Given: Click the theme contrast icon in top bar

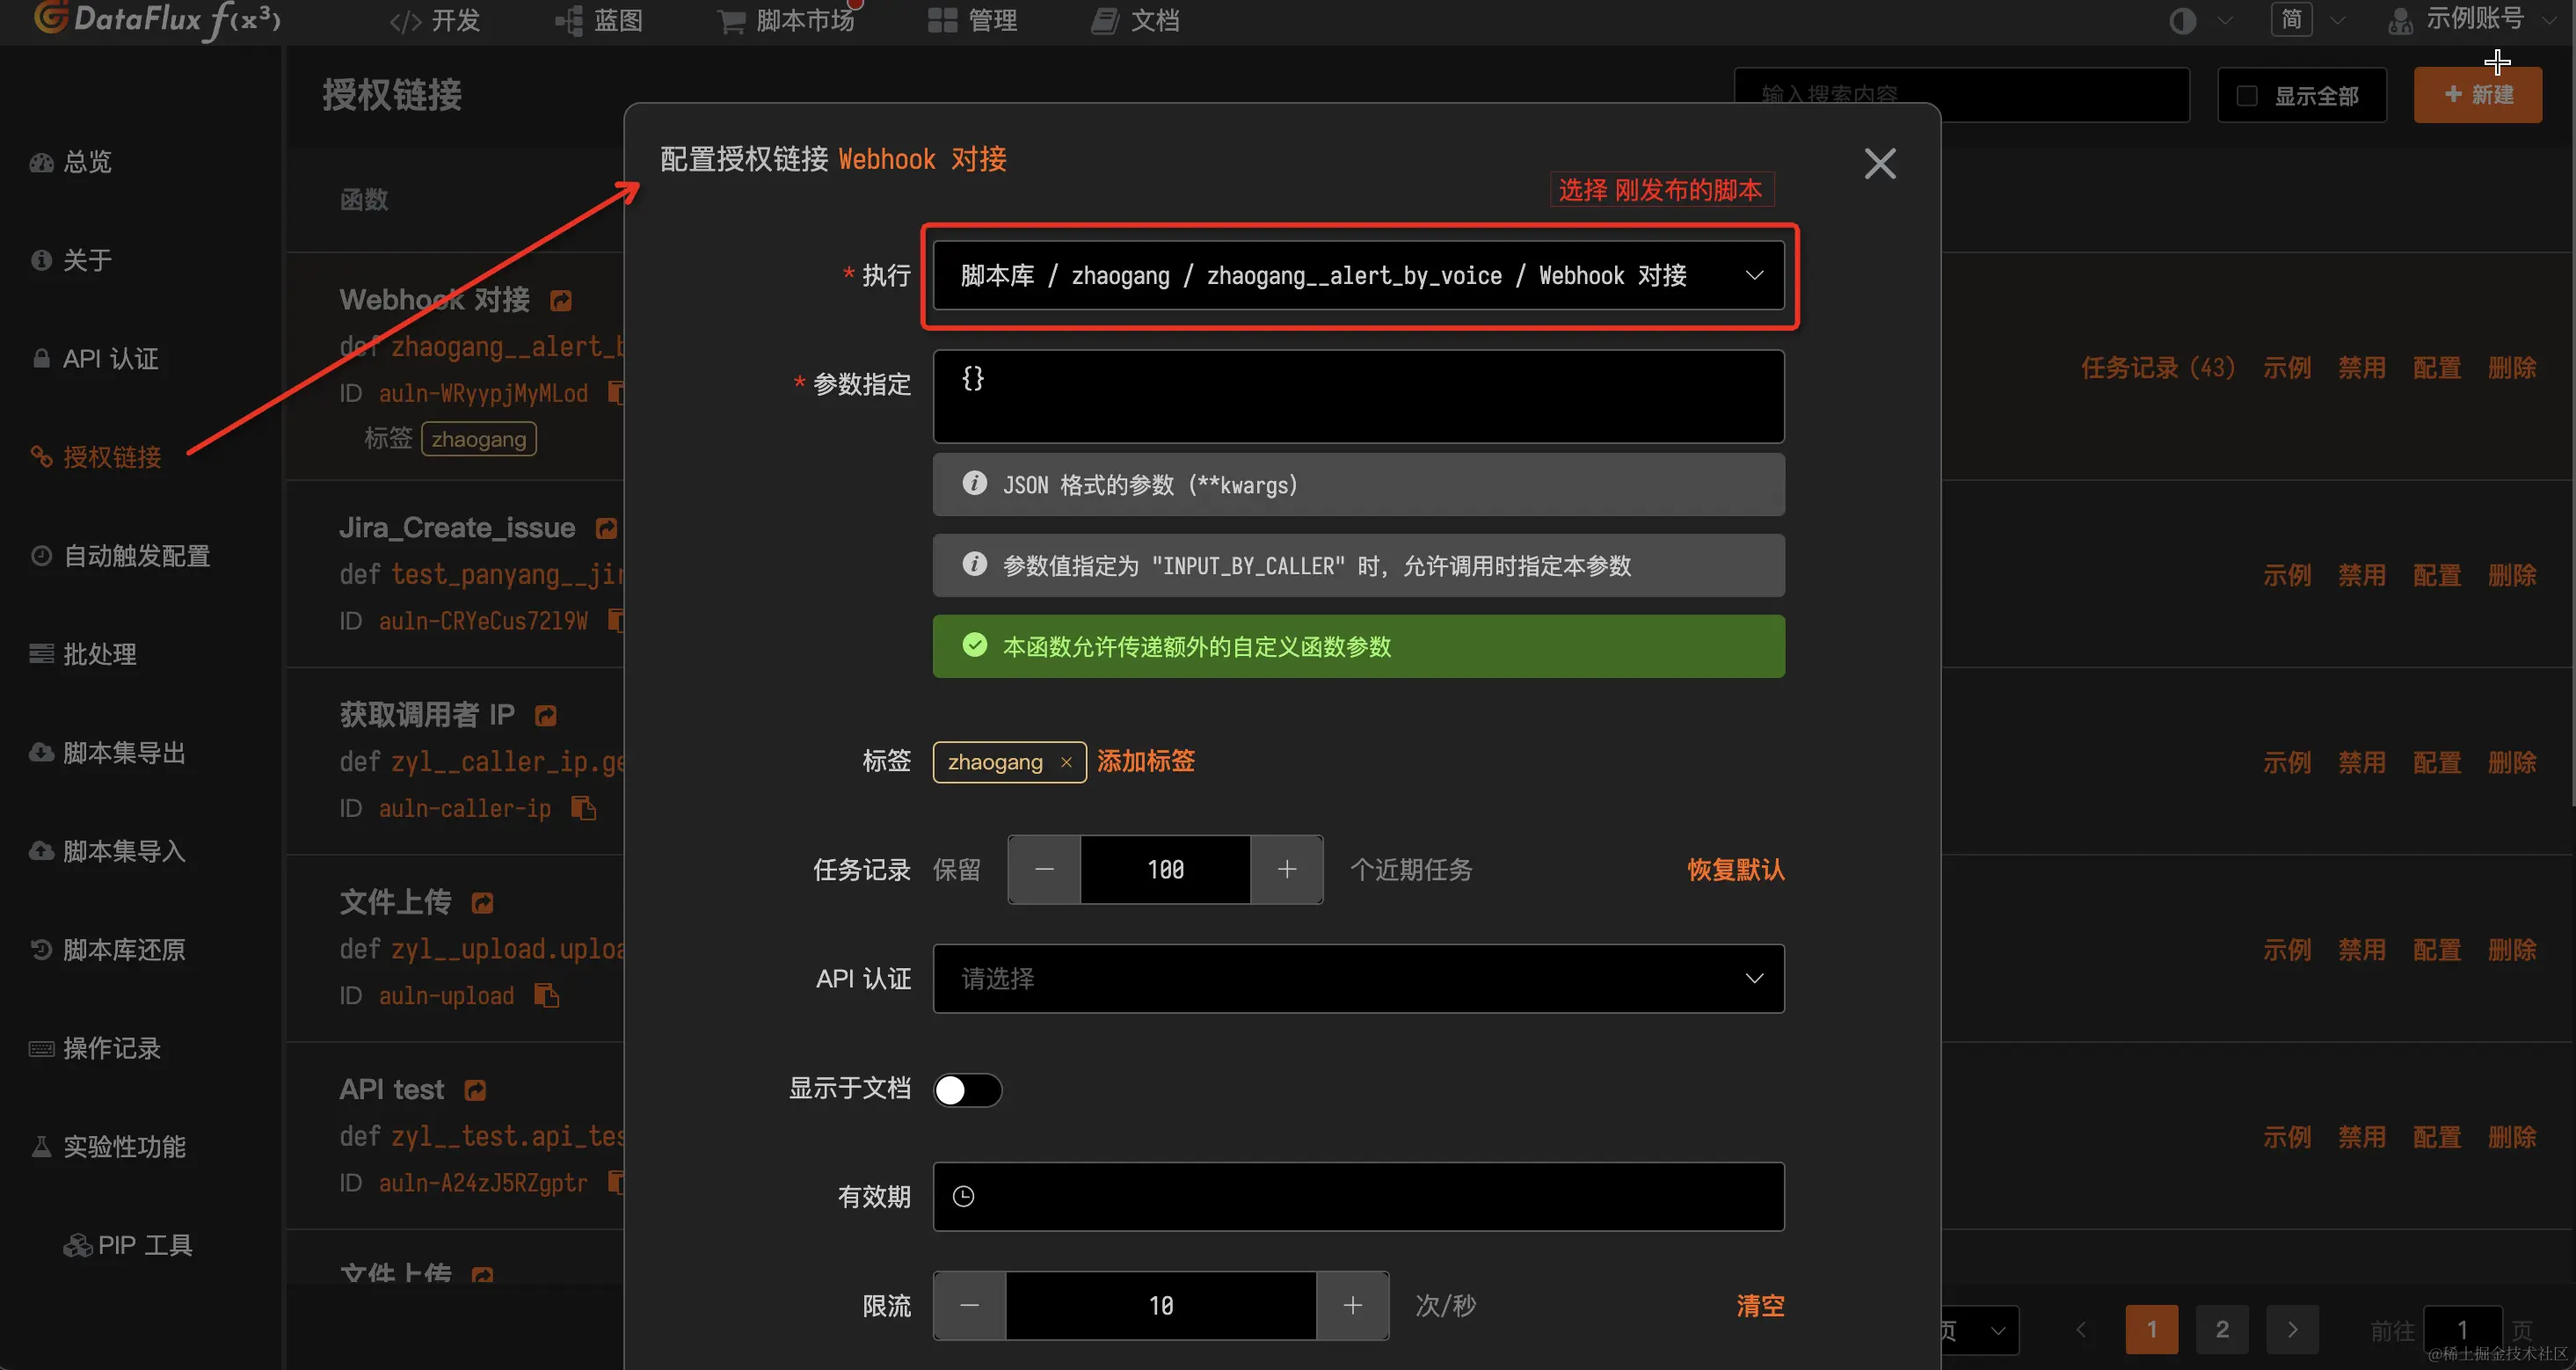Looking at the screenshot, I should pyautogui.click(x=2182, y=21).
